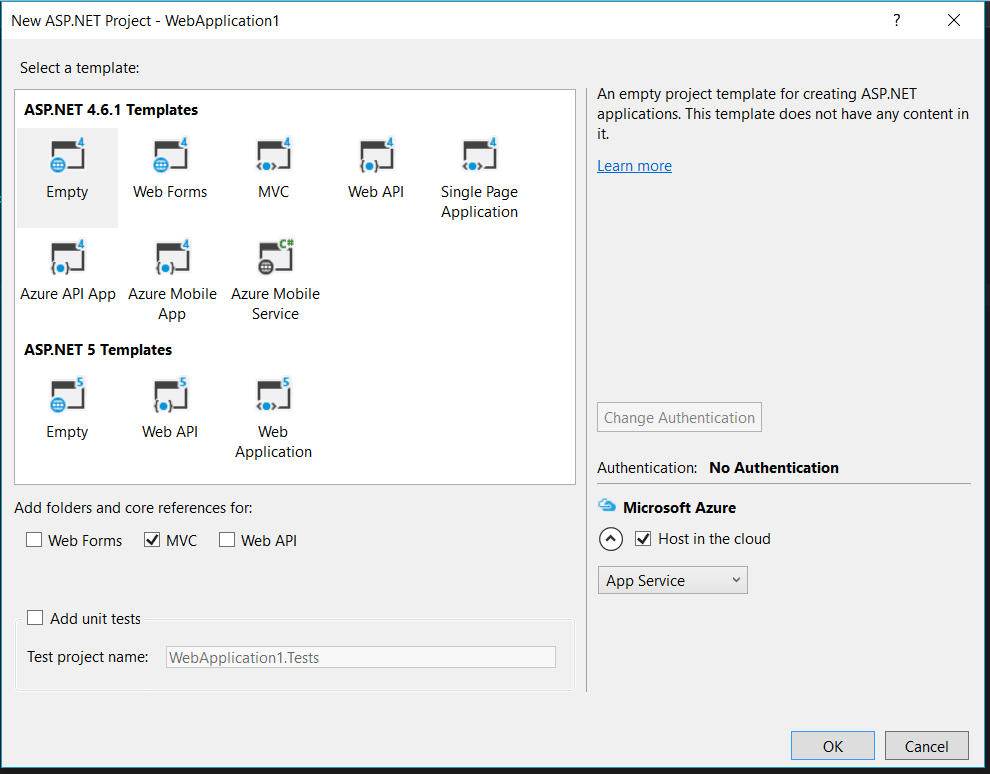
Task: Enable the Web Forms core references checkbox
Action: tap(34, 540)
